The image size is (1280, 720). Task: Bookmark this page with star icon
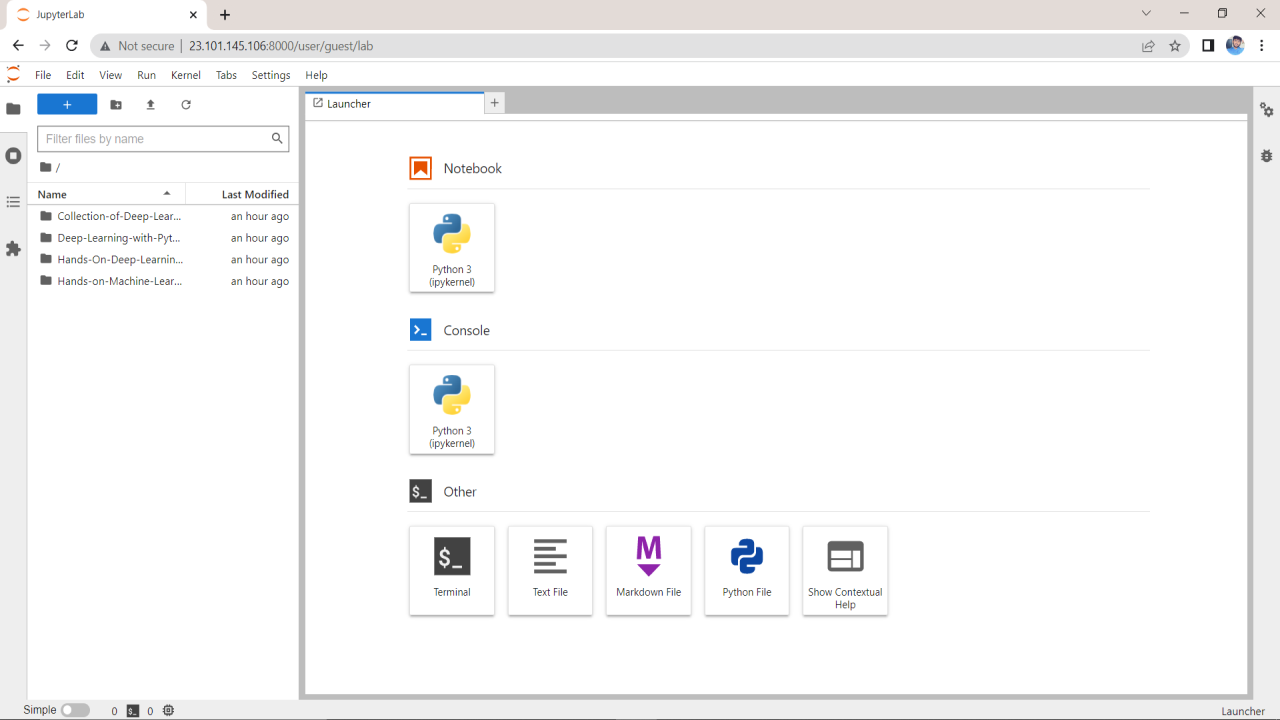coord(1175,46)
